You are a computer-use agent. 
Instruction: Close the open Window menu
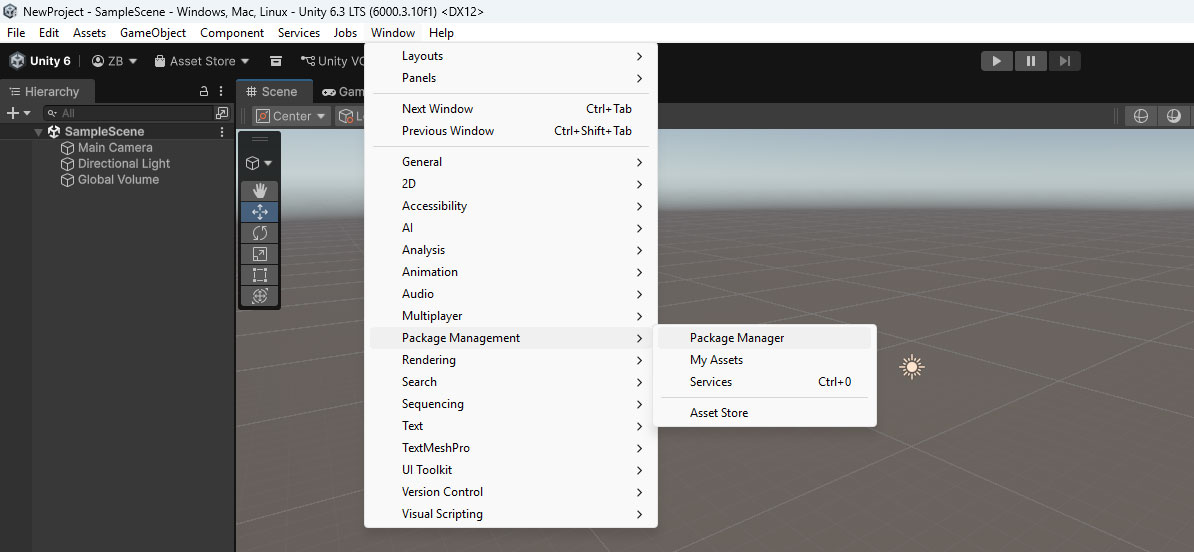click(x=393, y=33)
